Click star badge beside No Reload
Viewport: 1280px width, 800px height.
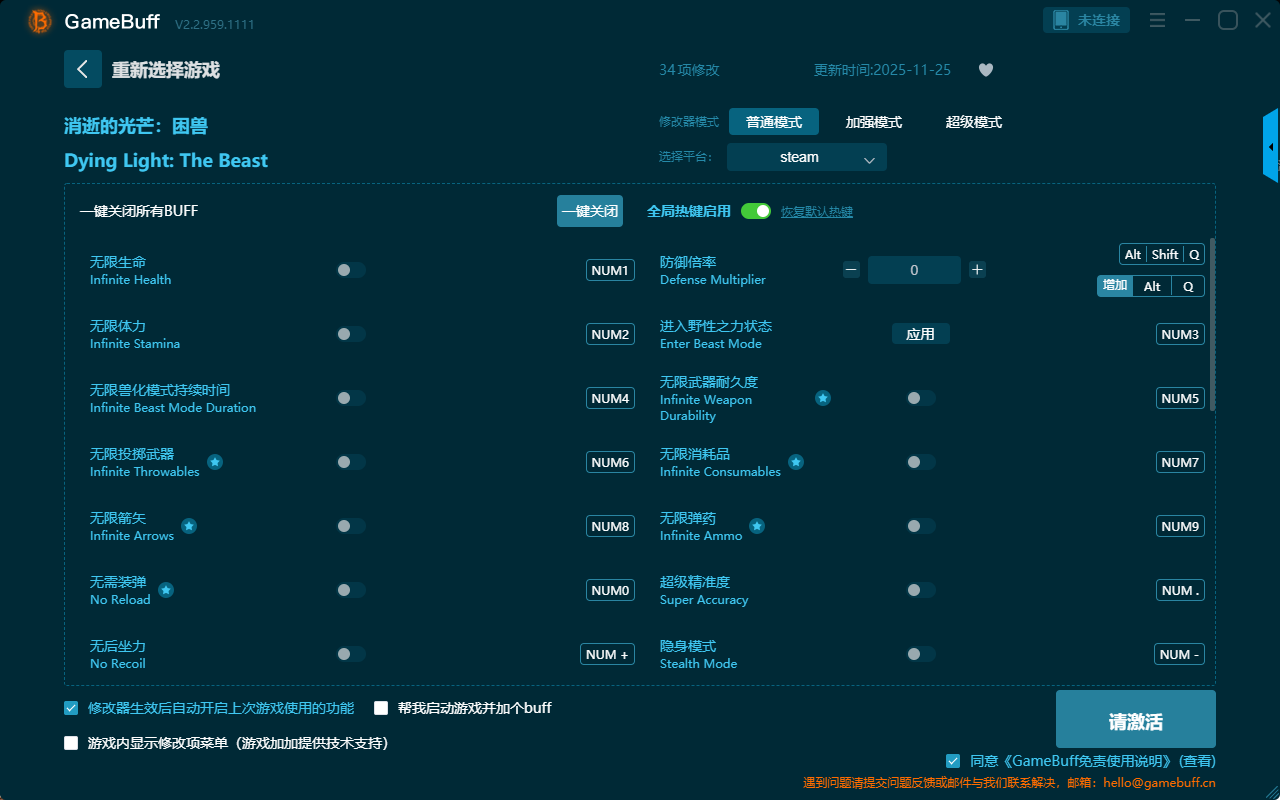pos(166,590)
